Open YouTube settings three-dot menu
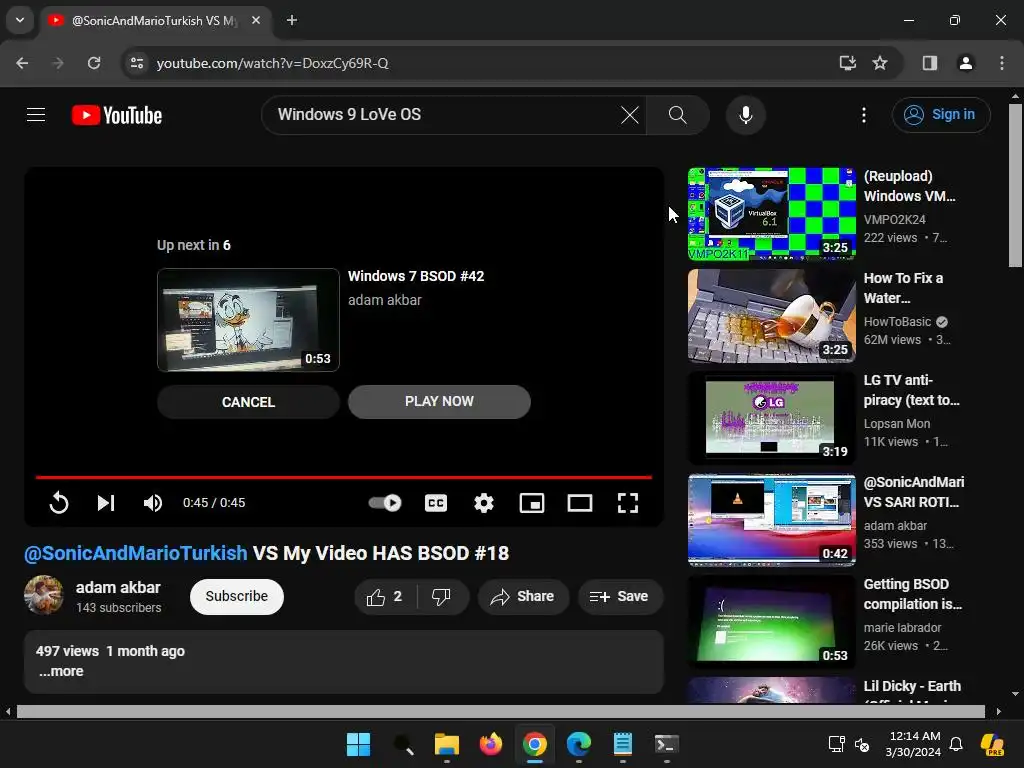Screen dimensions: 1024x768 863,115
